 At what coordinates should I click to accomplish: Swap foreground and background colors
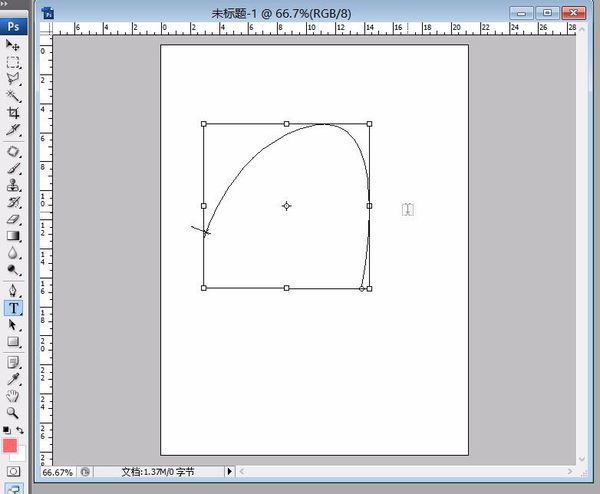[x=20, y=430]
